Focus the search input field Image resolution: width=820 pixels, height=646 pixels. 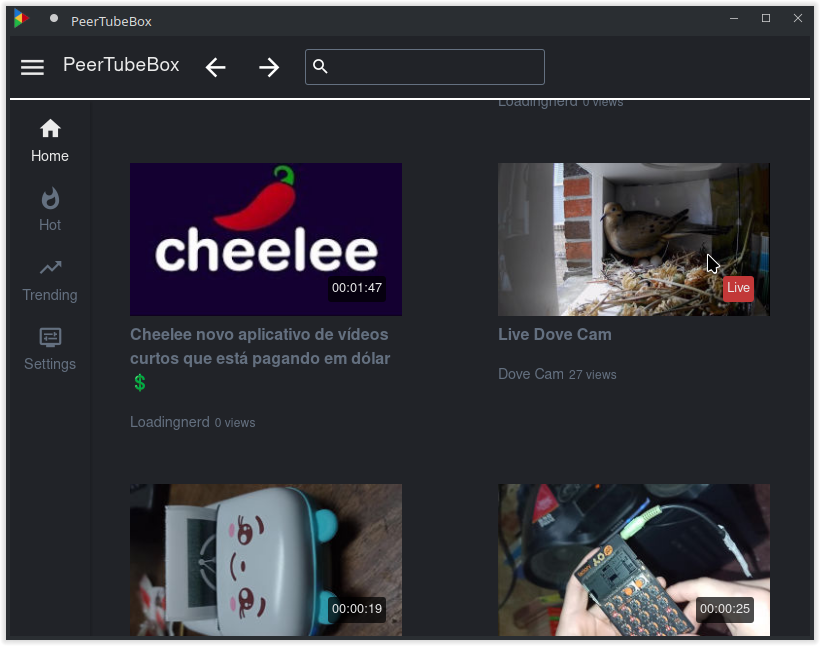[x=425, y=66]
